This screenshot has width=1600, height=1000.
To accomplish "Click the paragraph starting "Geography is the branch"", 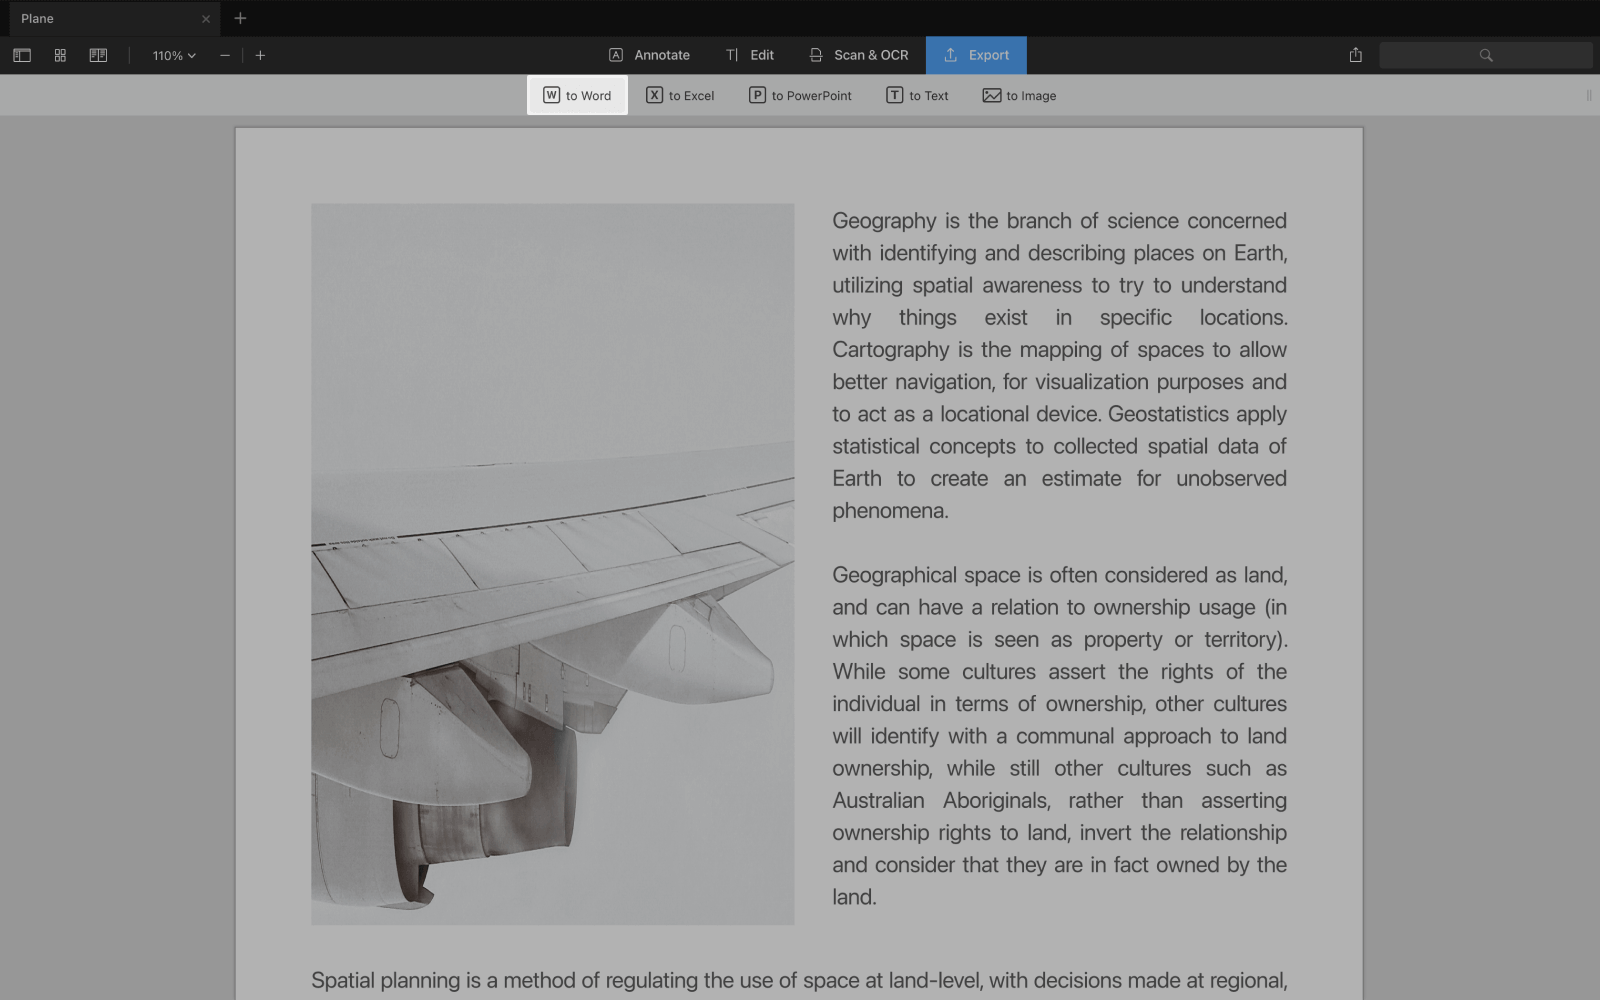I will (x=1060, y=365).
